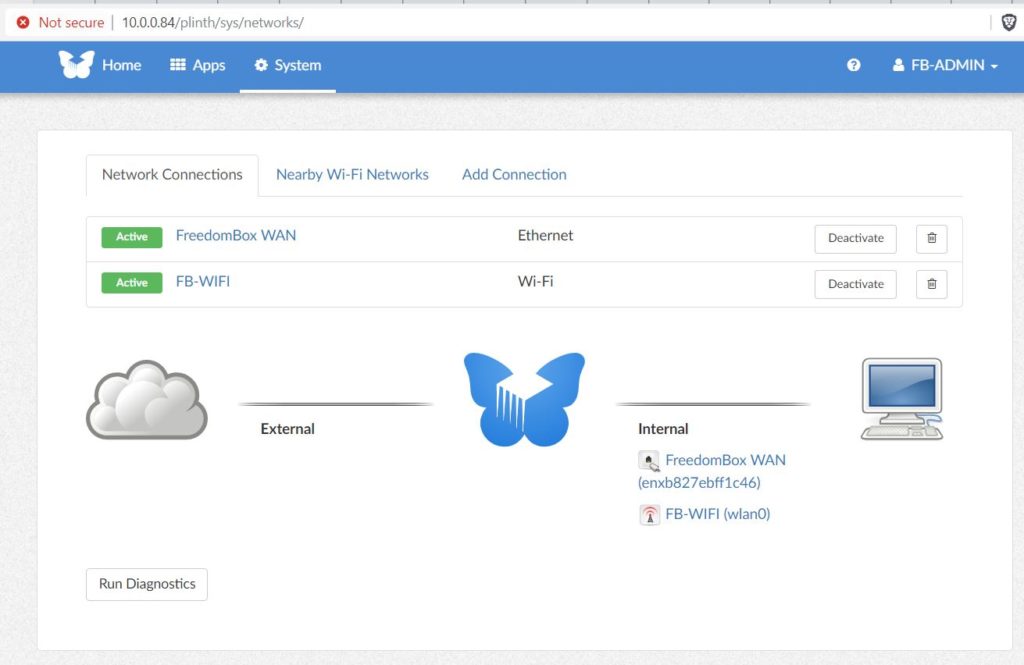1024x665 pixels.
Task: Click the Active badge for FreedomBox WAN
Action: tap(132, 237)
